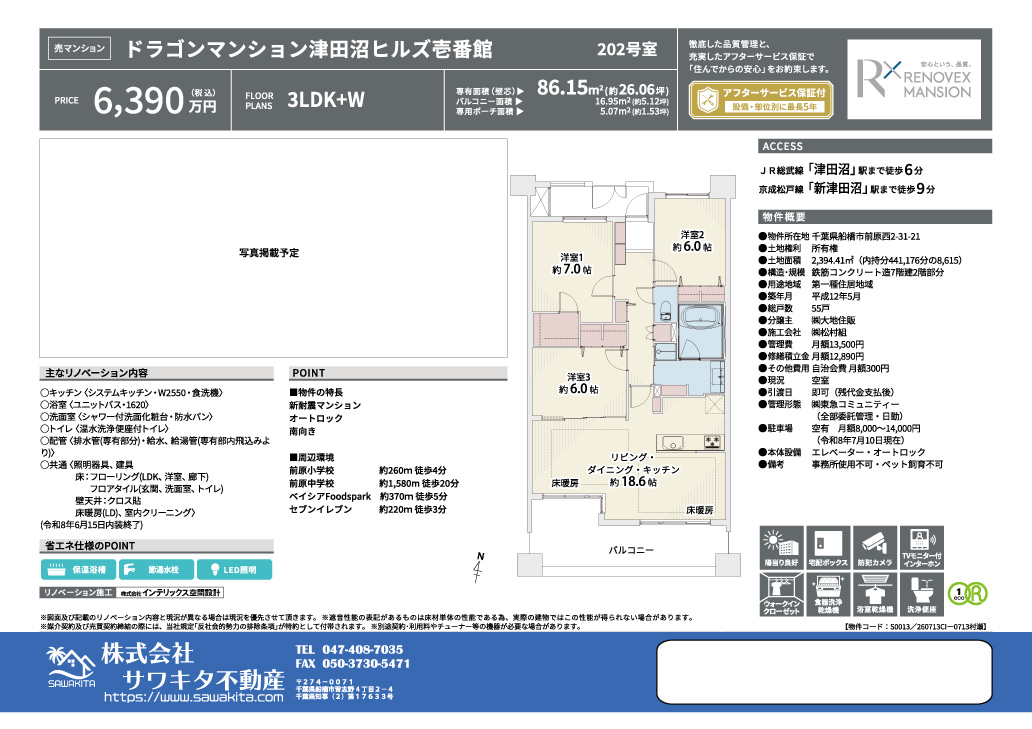Click the LED照明 bulb badge

pyautogui.click(x=235, y=570)
